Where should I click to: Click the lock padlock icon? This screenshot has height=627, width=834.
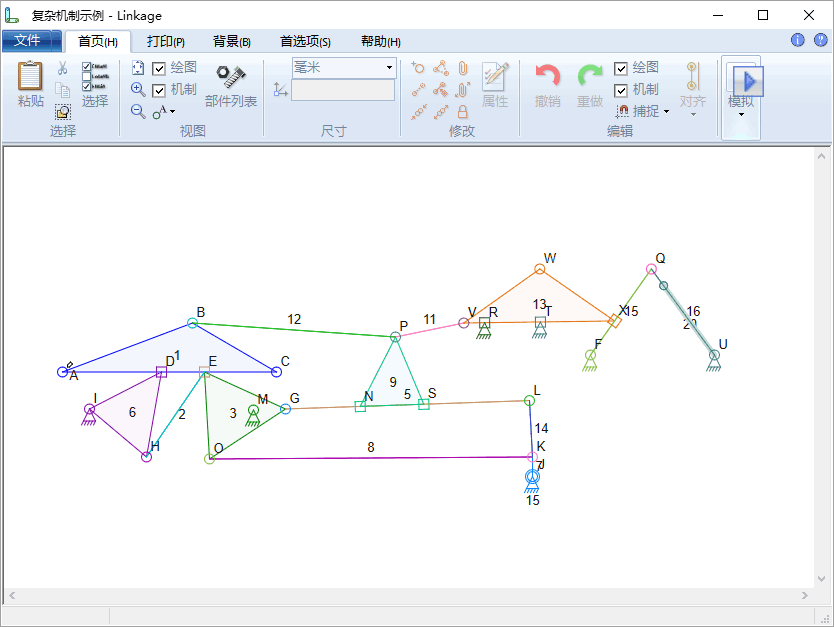tap(463, 112)
